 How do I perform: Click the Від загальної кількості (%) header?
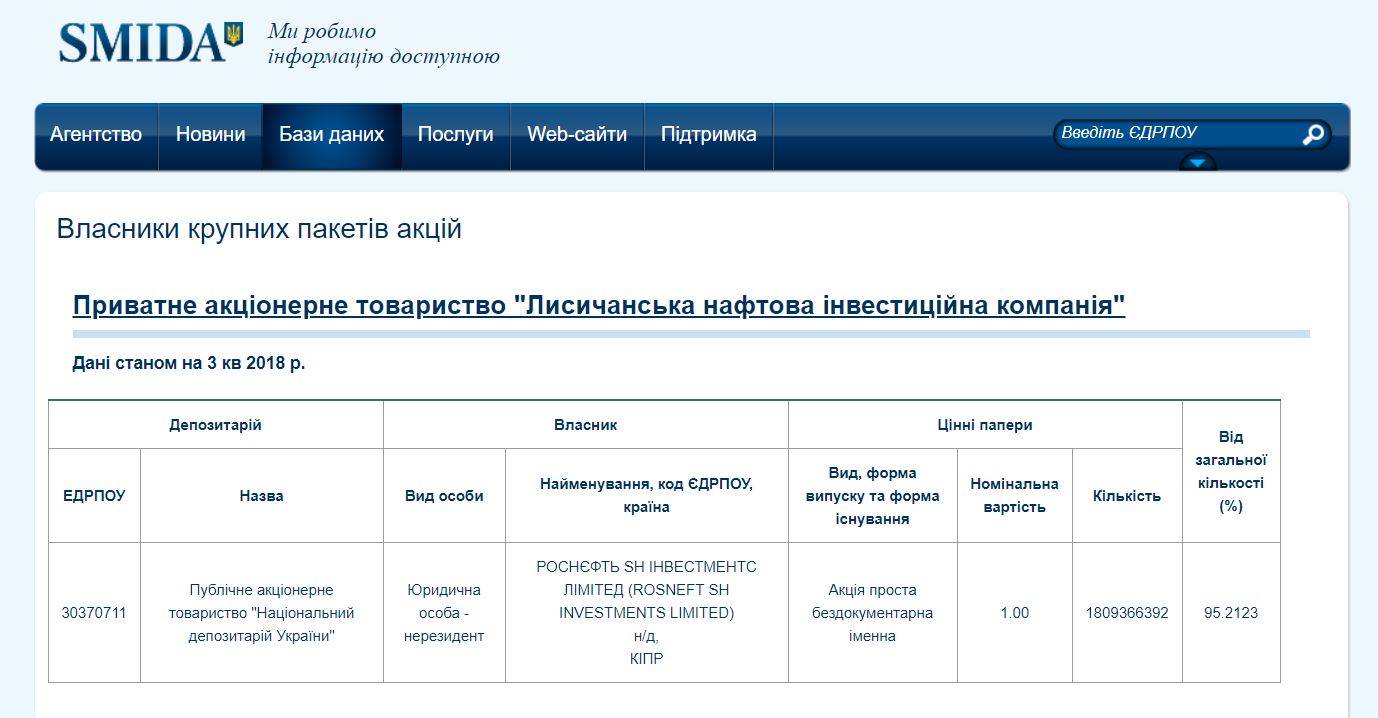[x=1231, y=472]
